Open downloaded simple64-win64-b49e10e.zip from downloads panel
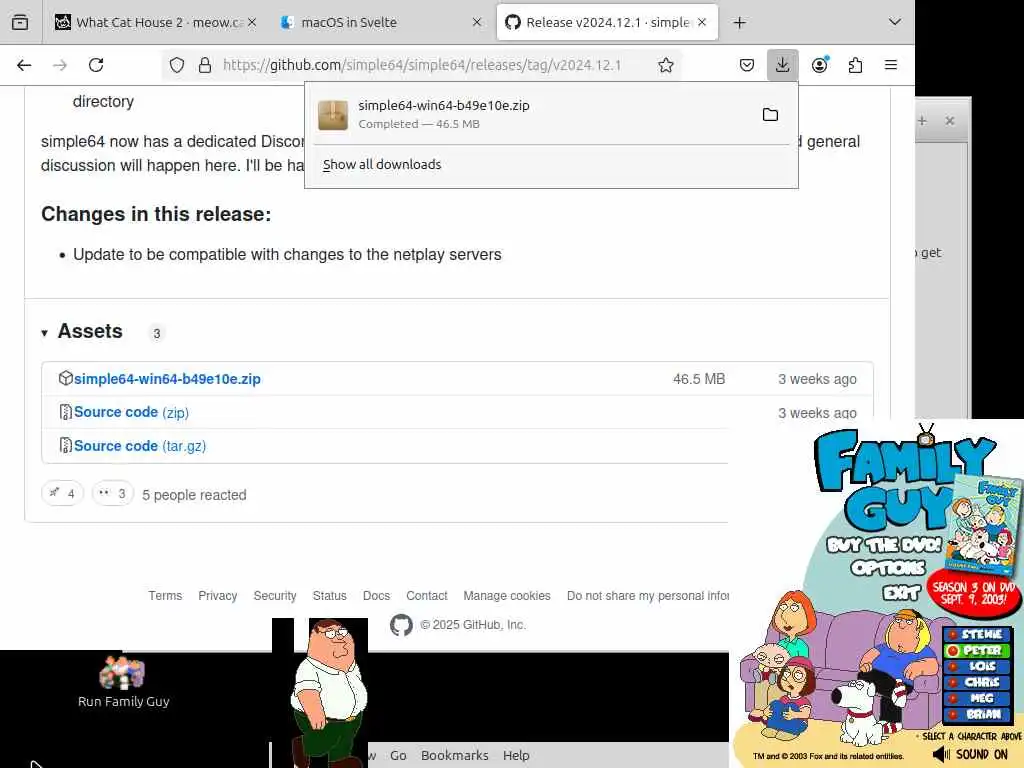 pos(529,114)
